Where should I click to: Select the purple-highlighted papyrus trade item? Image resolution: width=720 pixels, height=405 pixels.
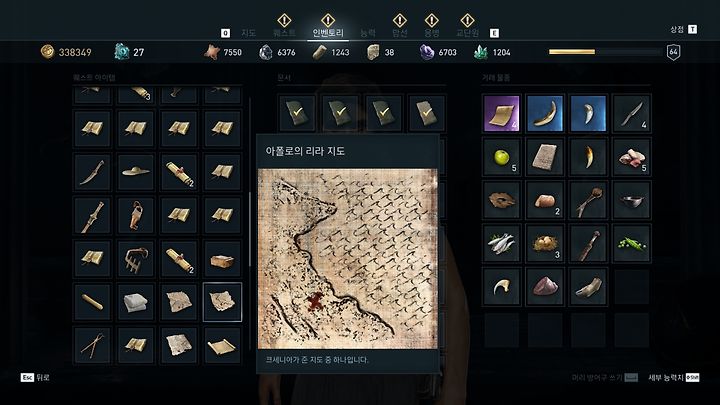501,113
